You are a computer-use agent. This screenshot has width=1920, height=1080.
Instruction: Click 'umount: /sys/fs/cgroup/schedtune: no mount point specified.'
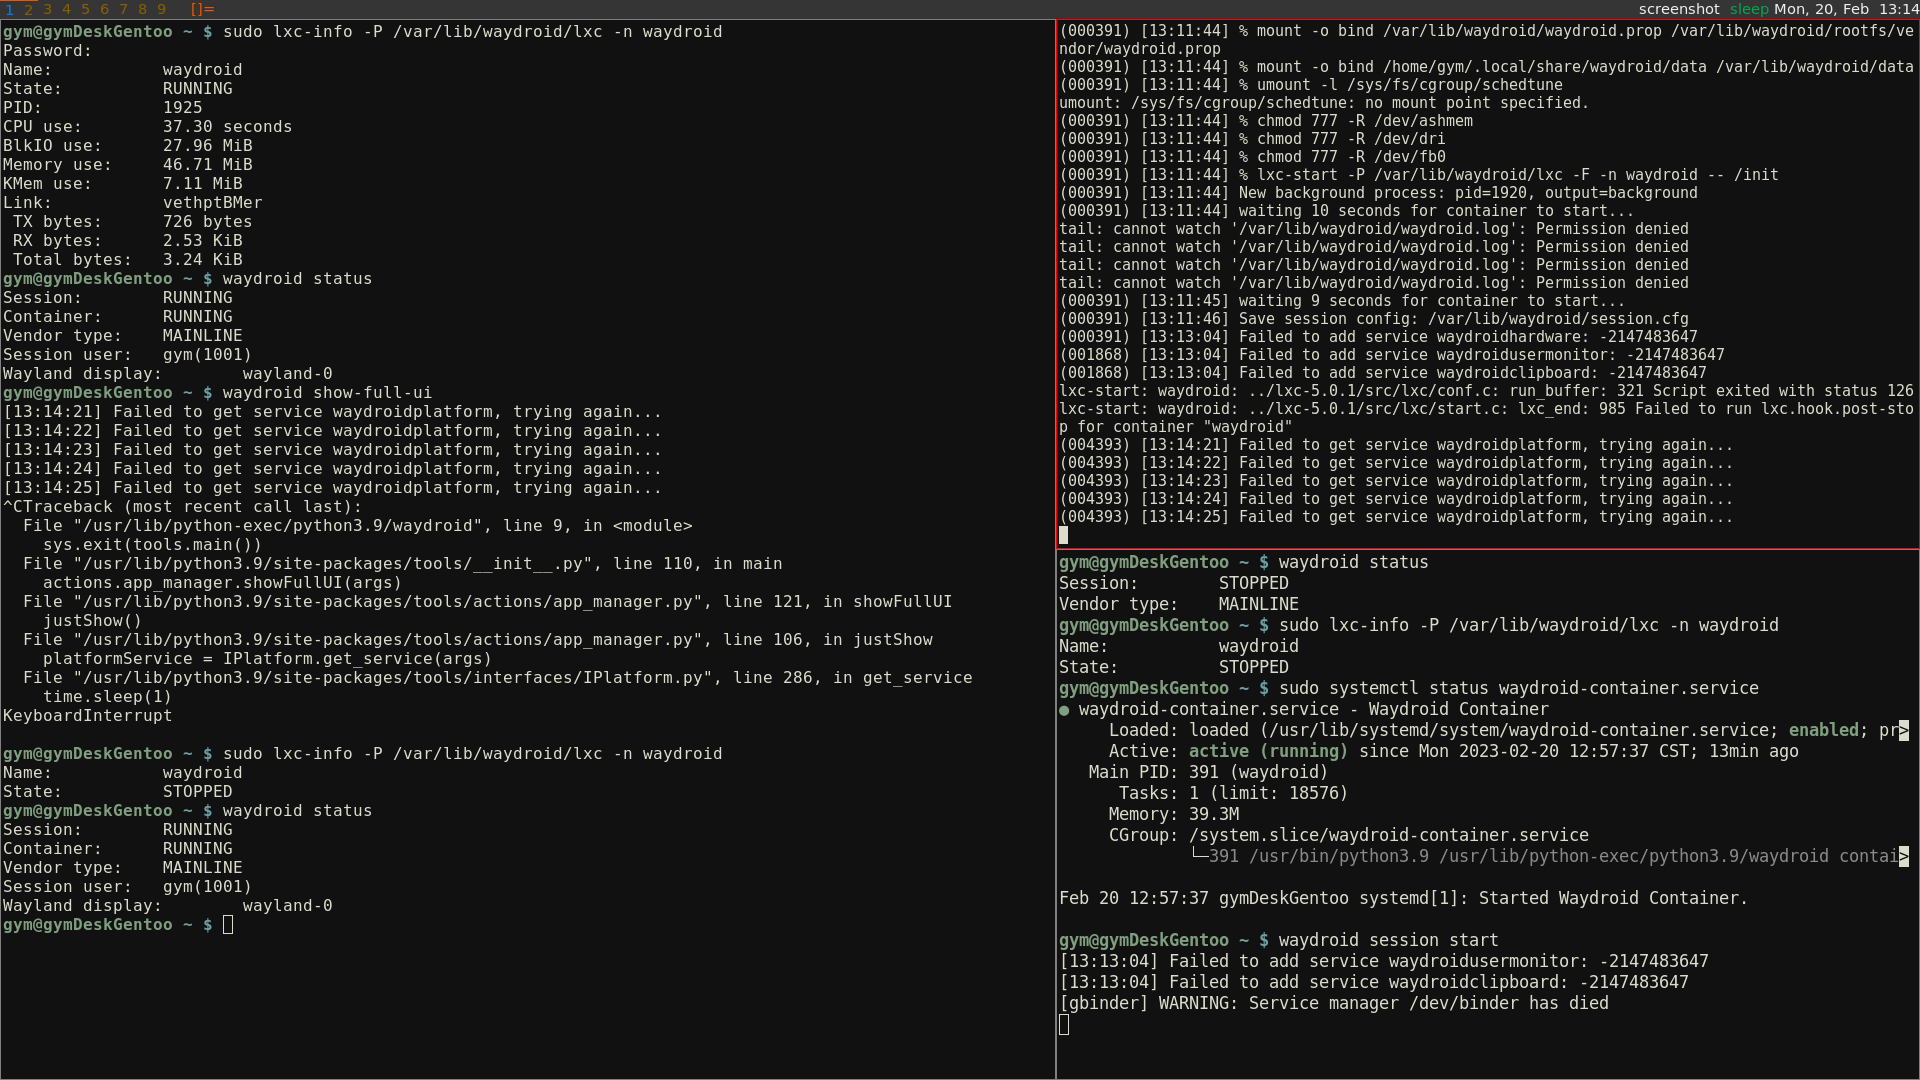pos(1324,103)
